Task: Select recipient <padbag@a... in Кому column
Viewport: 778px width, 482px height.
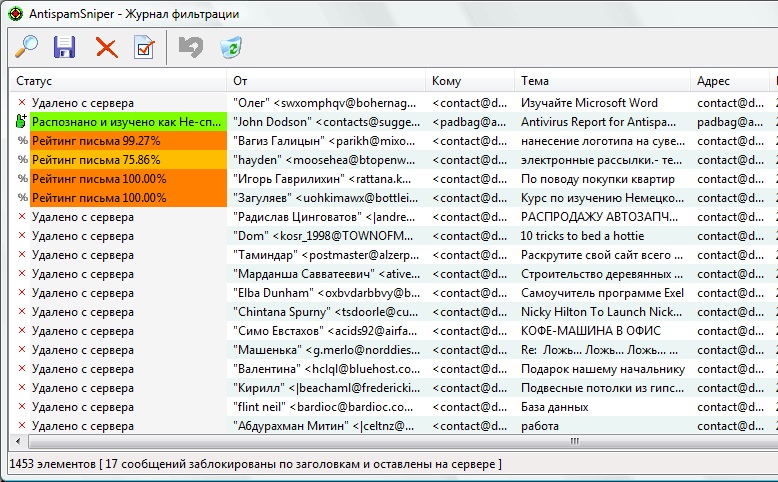Action: click(x=469, y=122)
